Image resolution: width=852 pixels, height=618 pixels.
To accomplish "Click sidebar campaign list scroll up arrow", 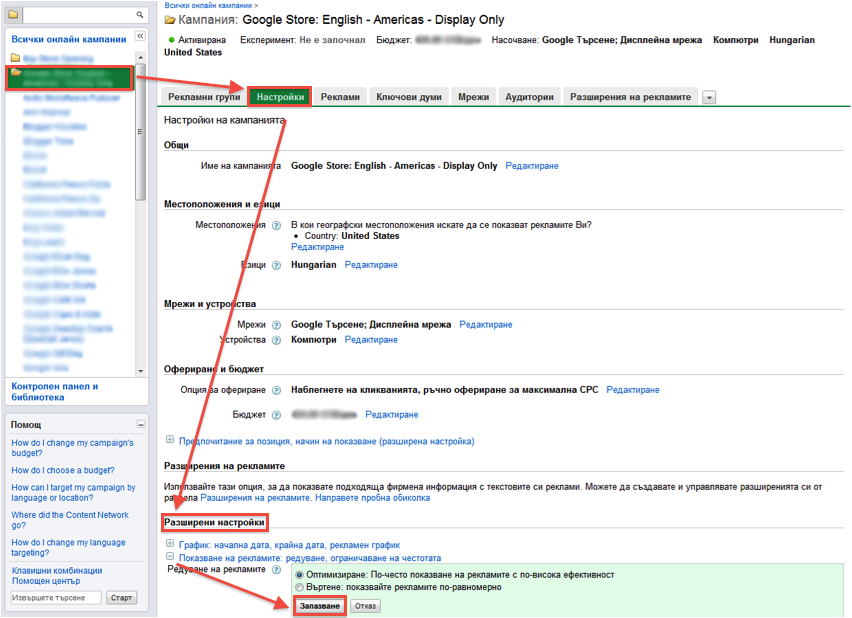I will [x=141, y=57].
